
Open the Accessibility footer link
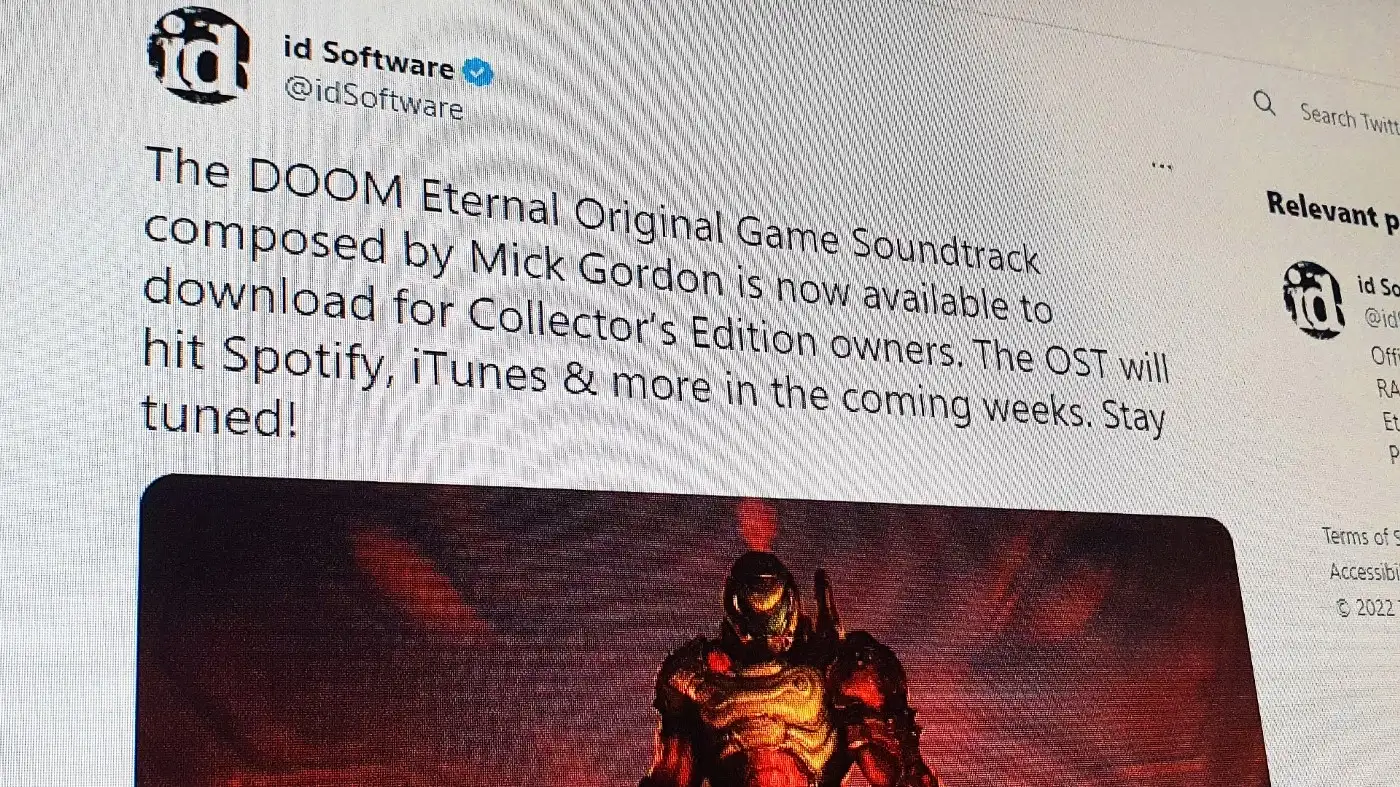[1364, 572]
